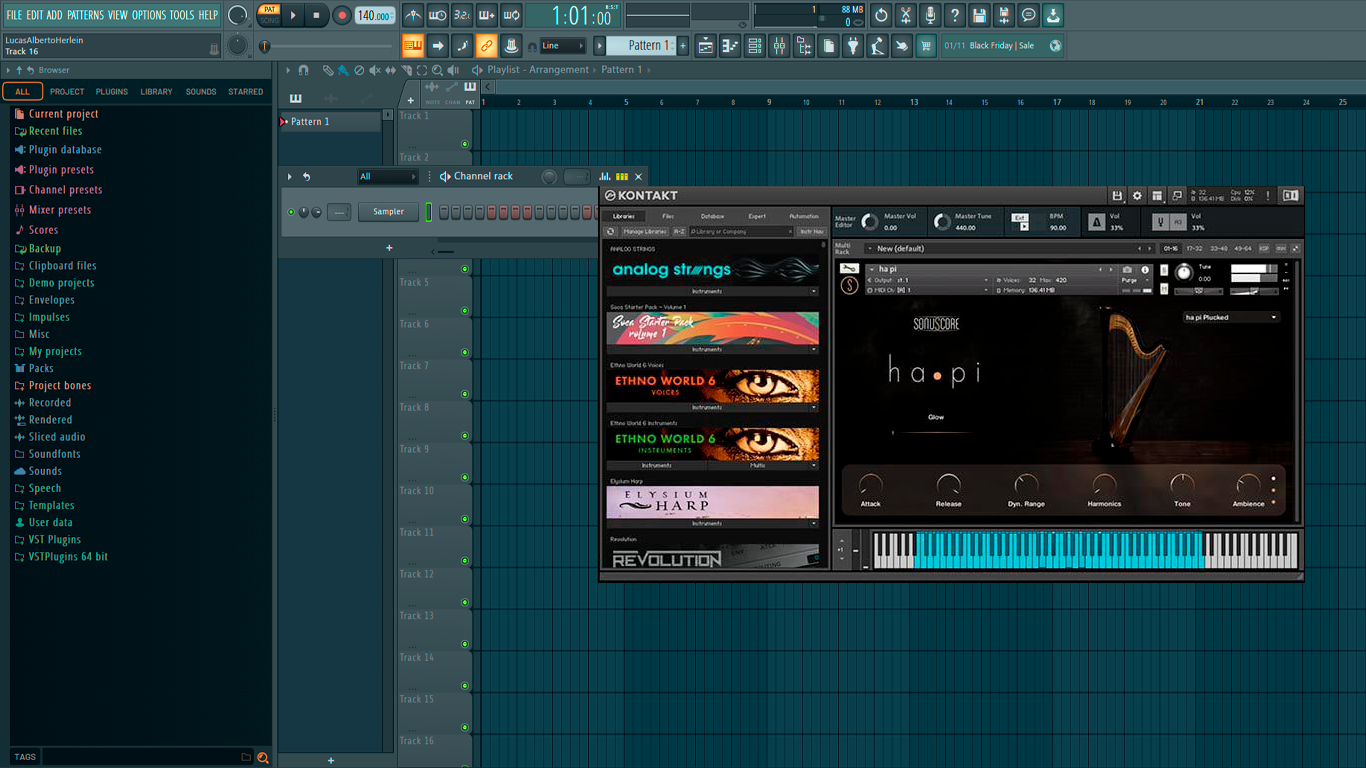Screen dimensions: 1366x768
Task: Enable link to controller chain icon
Action: (x=486, y=45)
